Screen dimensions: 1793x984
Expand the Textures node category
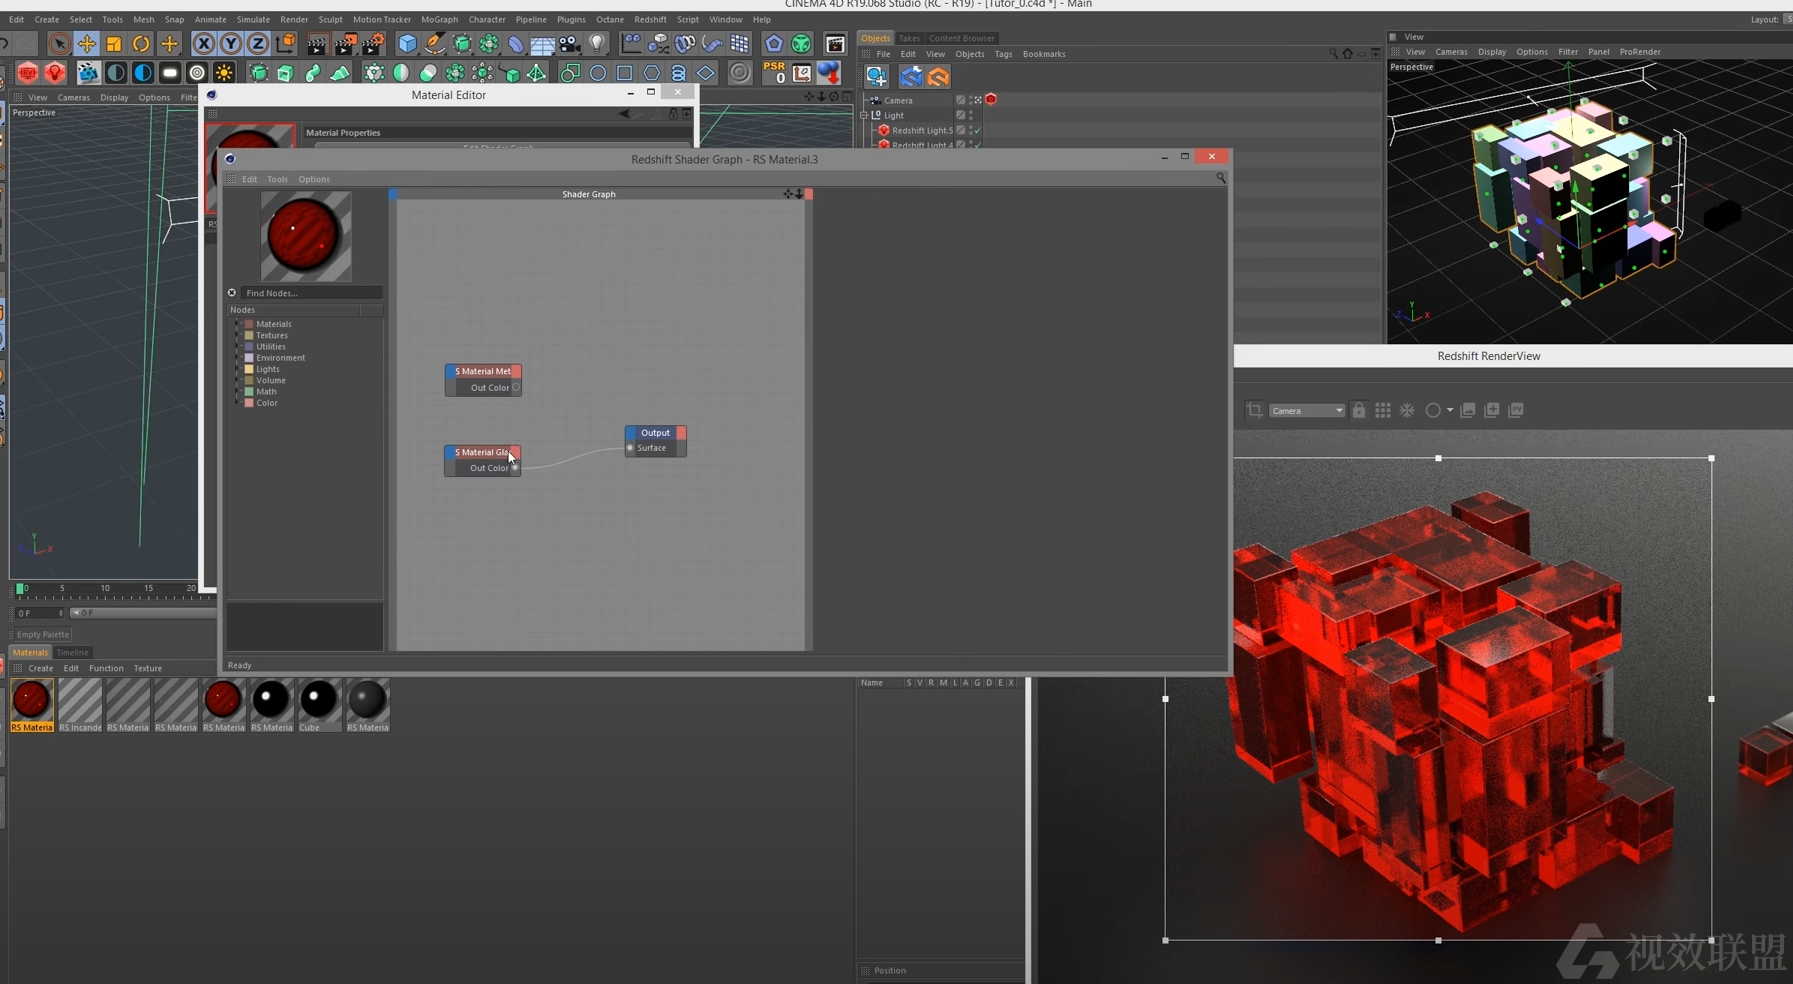238,335
